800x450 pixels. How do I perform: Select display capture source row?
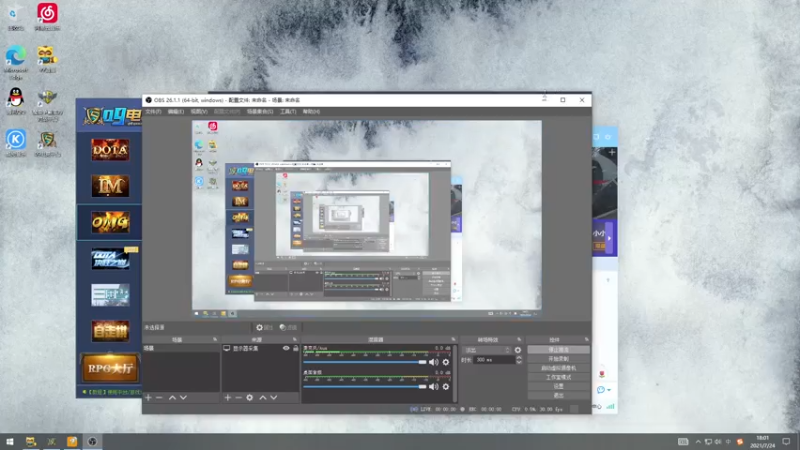(260, 348)
